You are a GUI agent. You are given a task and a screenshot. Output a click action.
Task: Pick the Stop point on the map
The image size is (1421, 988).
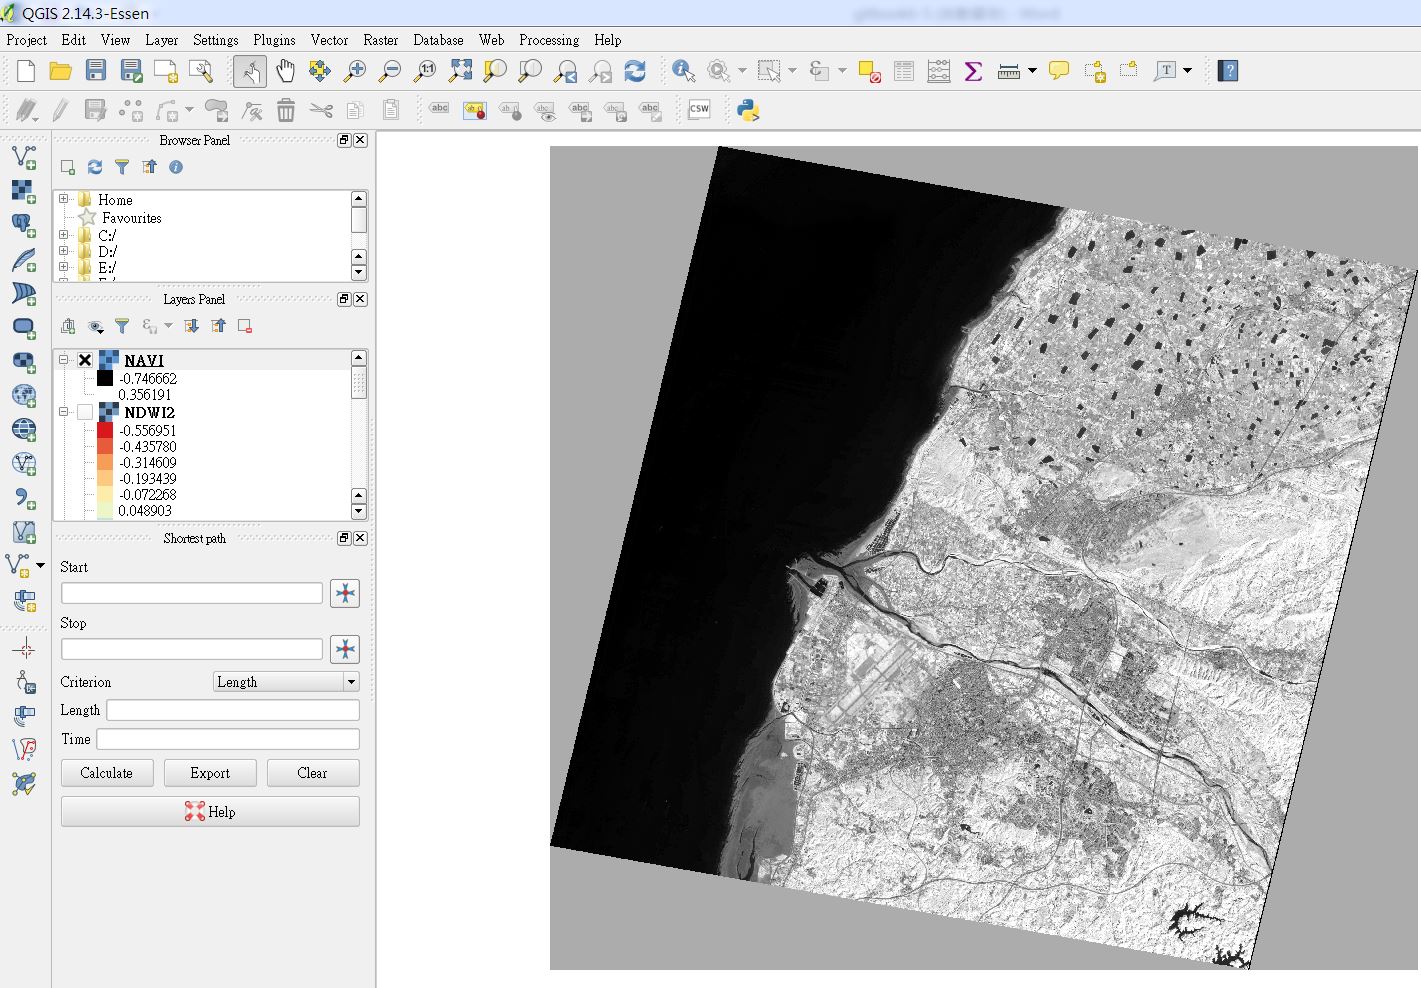(345, 649)
